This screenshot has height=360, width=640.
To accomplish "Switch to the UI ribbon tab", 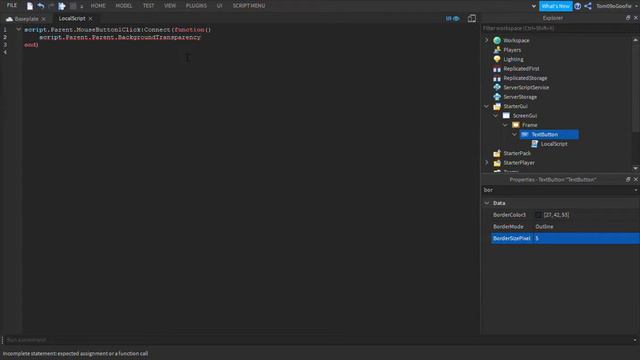I will pos(220,6).
